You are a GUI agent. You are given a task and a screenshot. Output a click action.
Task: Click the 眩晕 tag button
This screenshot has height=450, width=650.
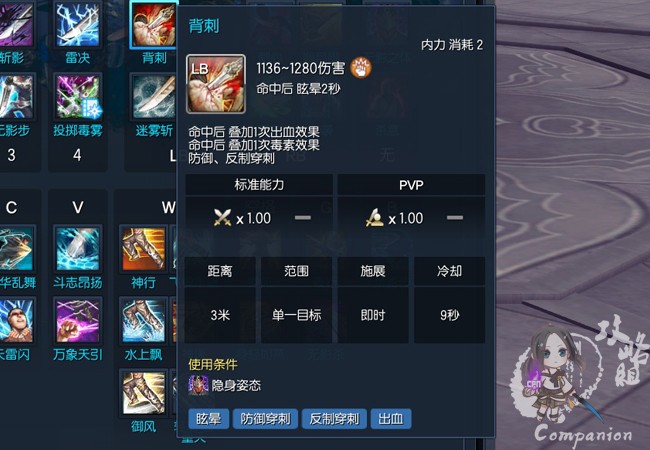click(x=209, y=419)
